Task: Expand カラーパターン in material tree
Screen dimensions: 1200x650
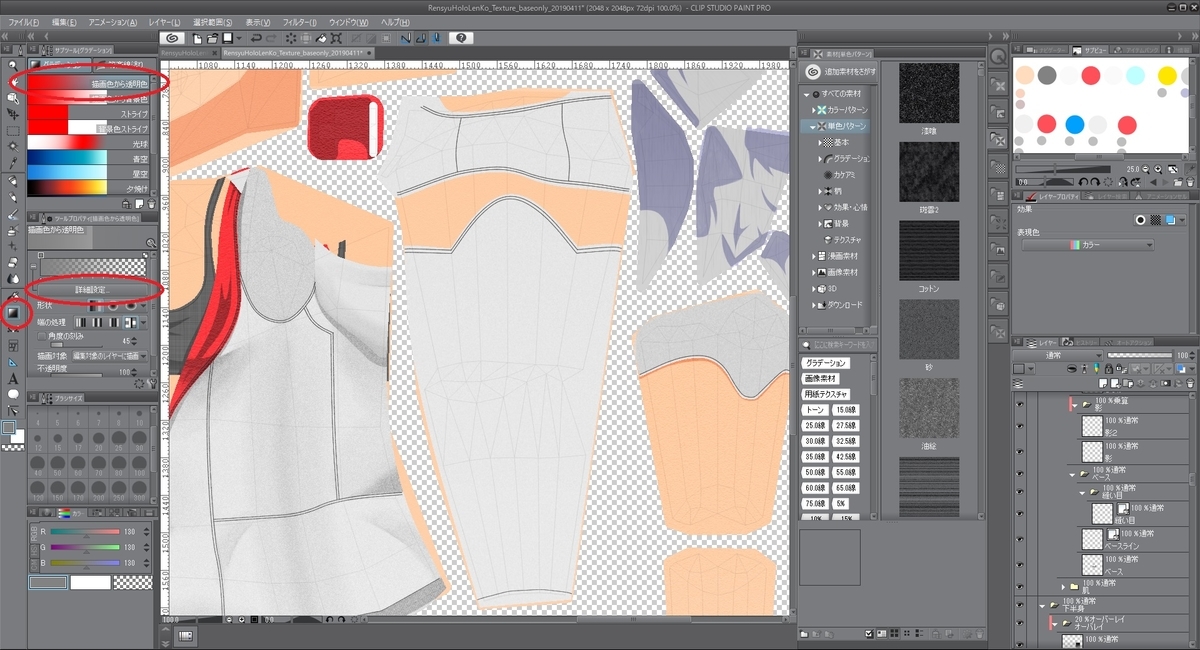Action: (x=812, y=110)
